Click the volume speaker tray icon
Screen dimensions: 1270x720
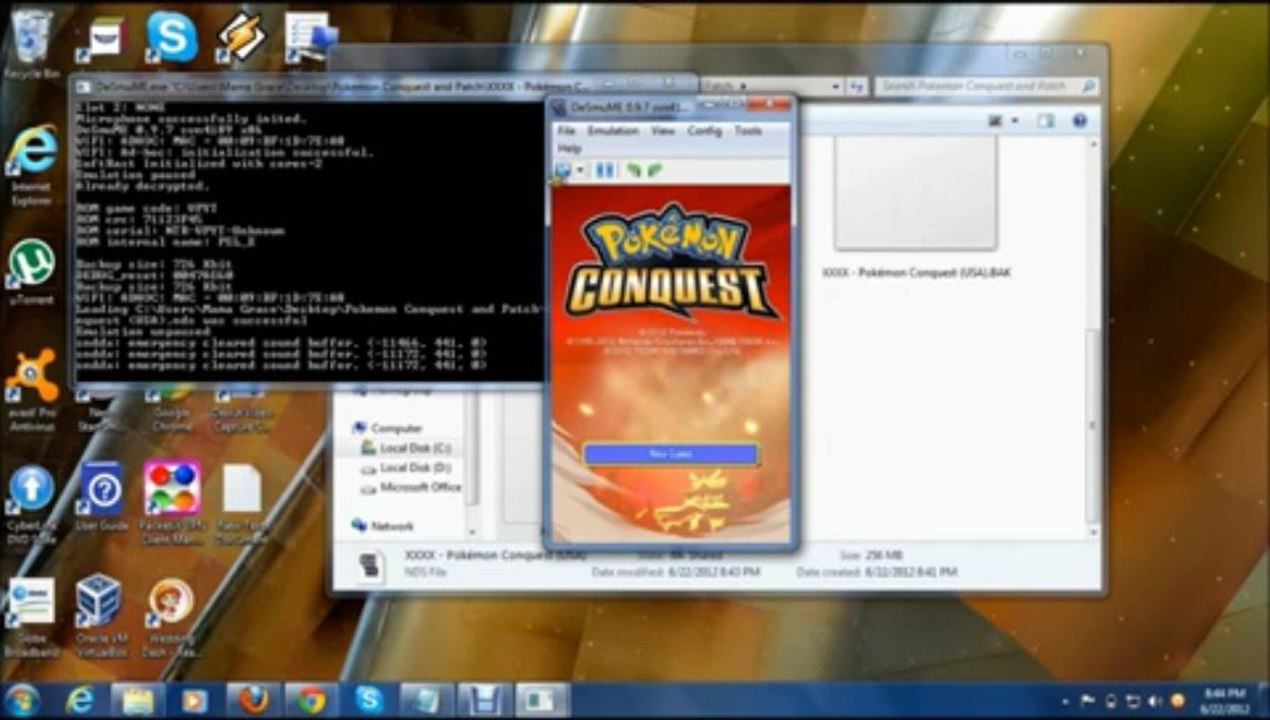point(1155,699)
